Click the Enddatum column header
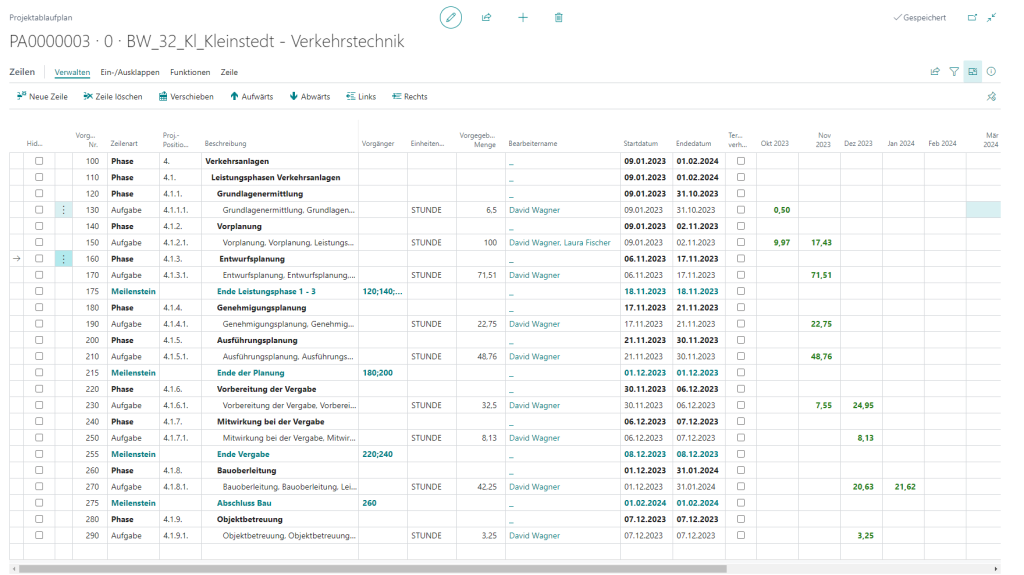Screen dimensions: 1024x575 tap(694, 144)
